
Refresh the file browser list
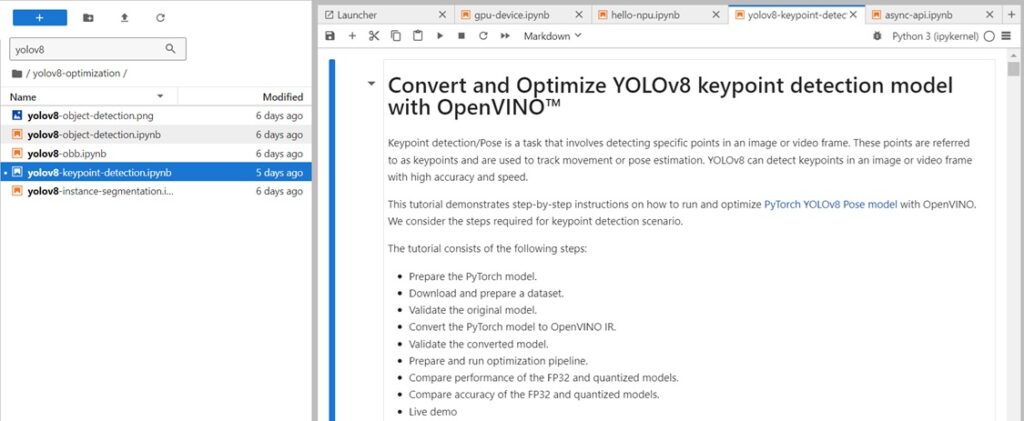tap(160, 18)
